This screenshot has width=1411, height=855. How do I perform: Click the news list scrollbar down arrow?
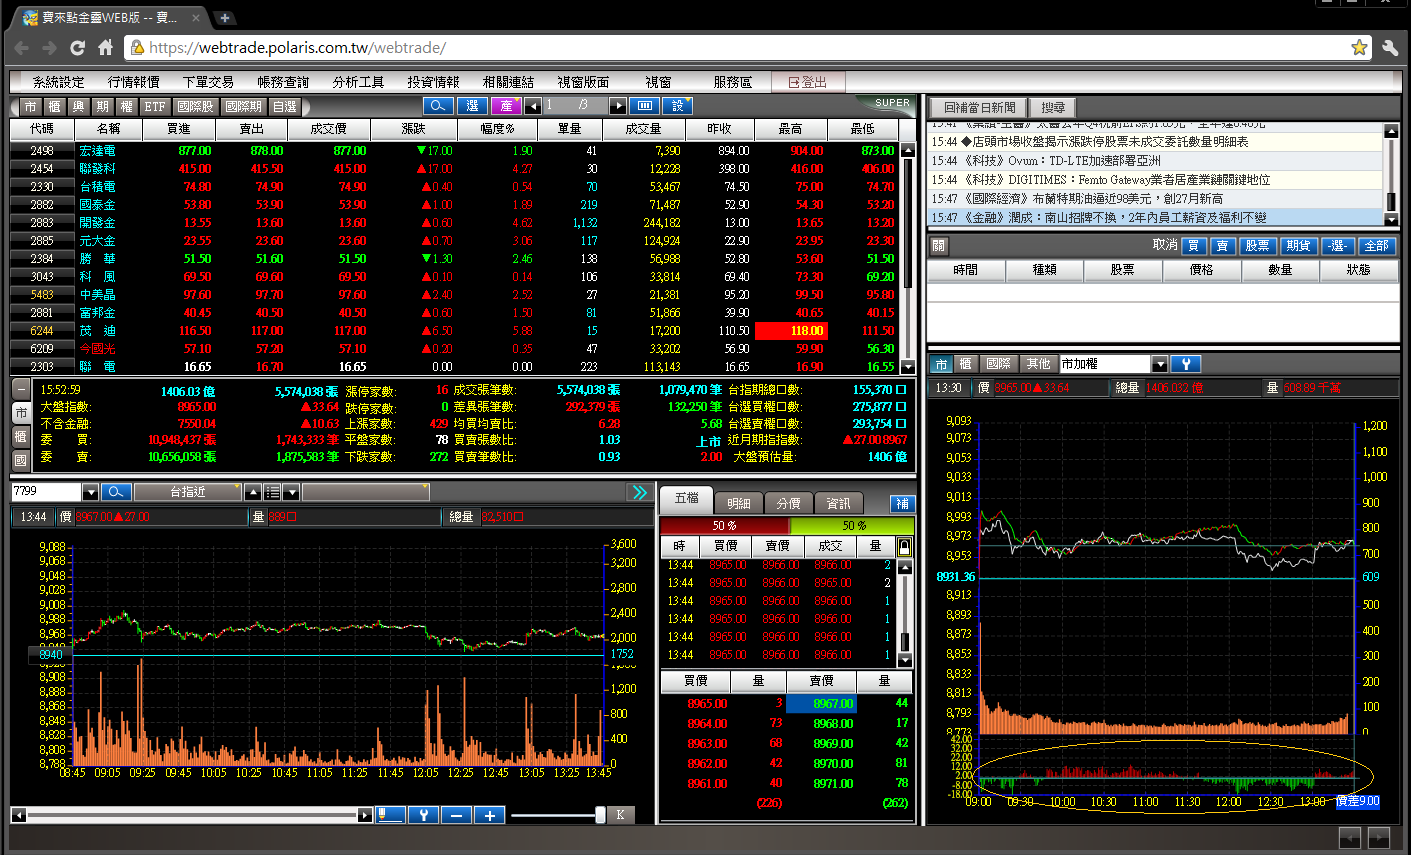point(1390,218)
